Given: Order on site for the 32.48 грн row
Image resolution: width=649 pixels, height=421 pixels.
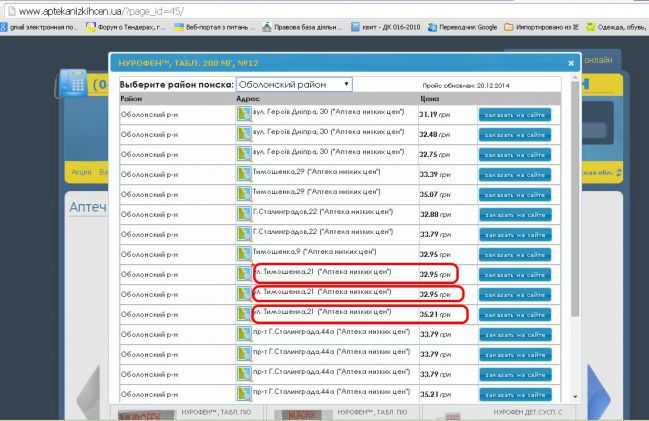Looking at the screenshot, I should coord(515,135).
